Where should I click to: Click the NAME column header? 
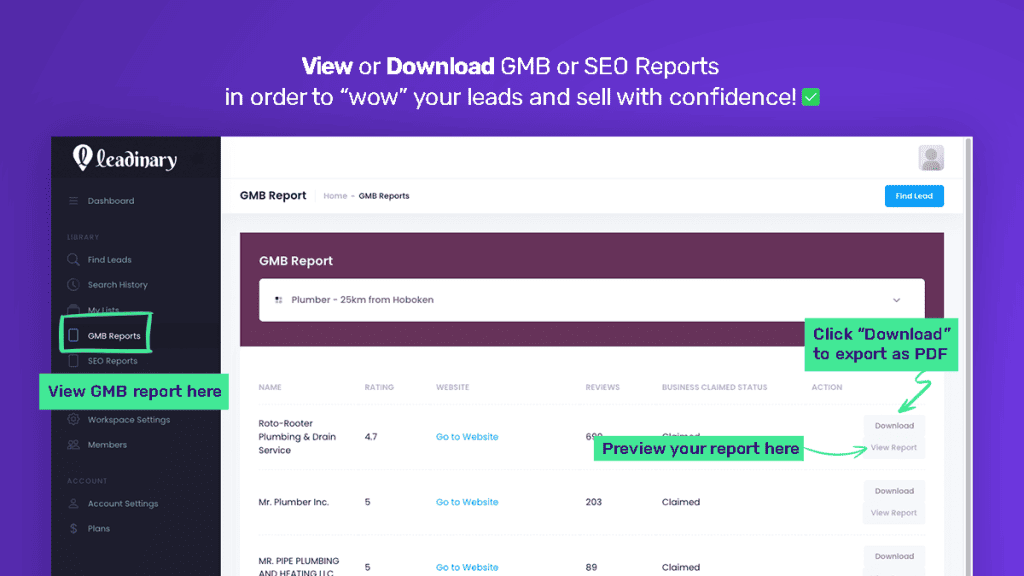pyautogui.click(x=270, y=387)
